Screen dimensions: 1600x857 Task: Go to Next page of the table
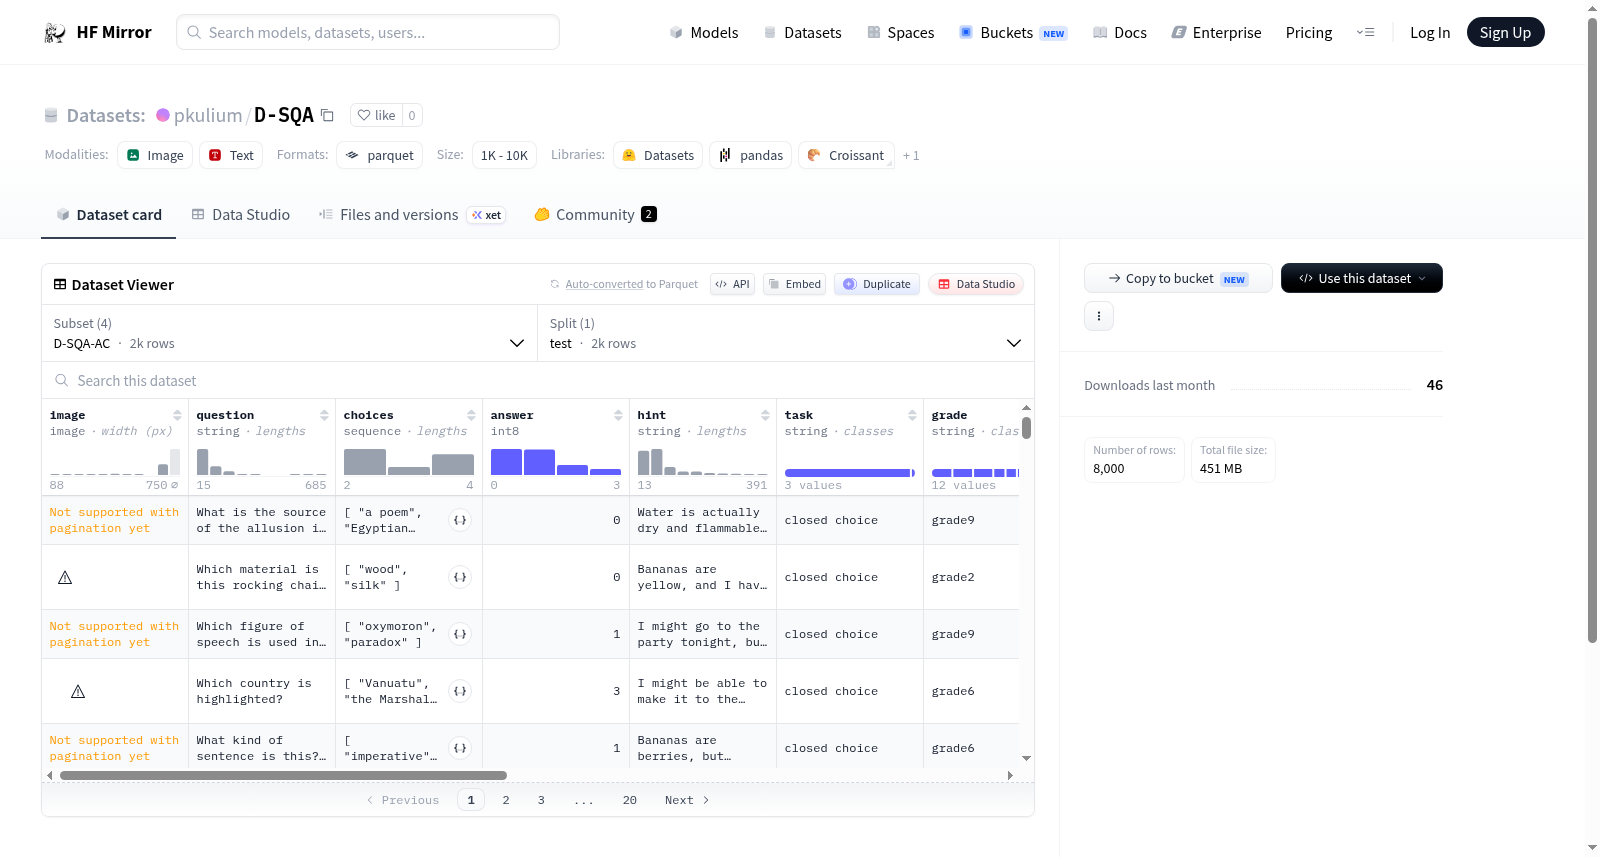tap(687, 800)
